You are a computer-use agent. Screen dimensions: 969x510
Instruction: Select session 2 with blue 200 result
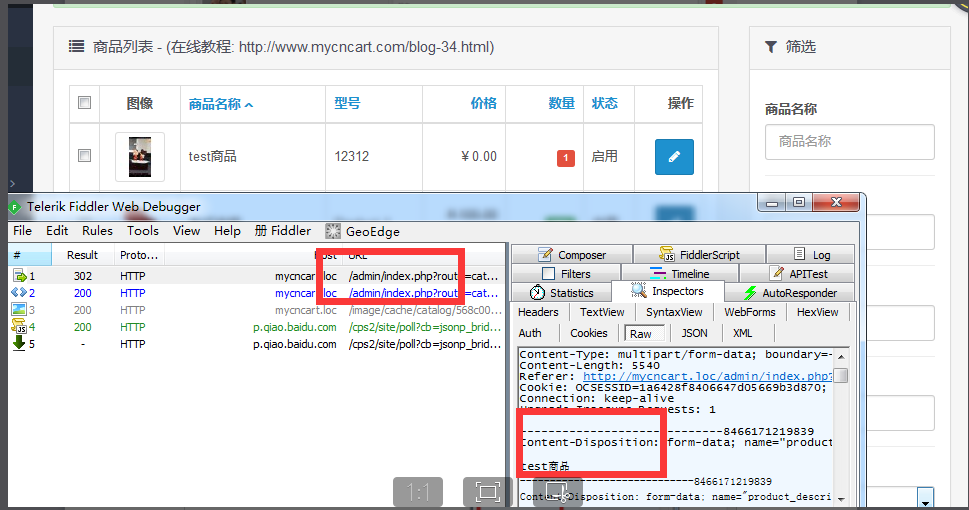[256, 293]
